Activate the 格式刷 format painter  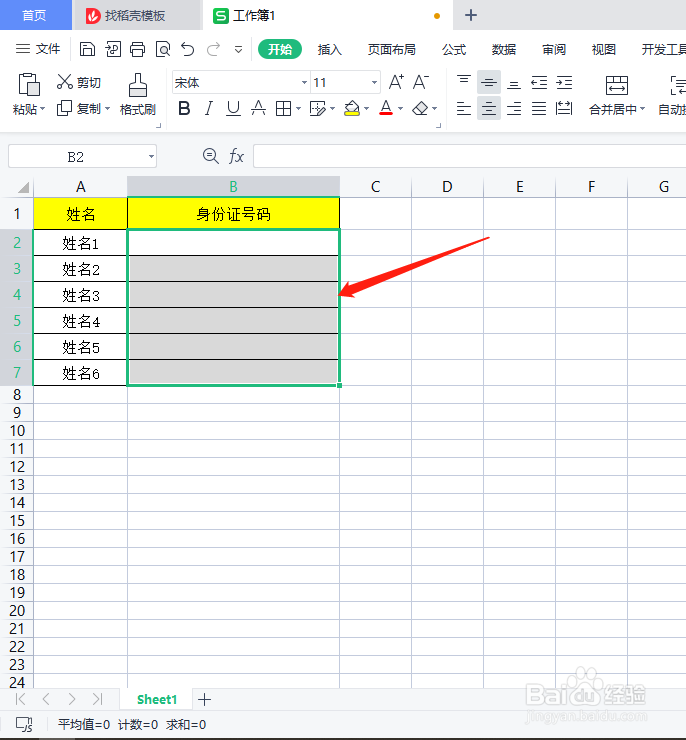138,95
